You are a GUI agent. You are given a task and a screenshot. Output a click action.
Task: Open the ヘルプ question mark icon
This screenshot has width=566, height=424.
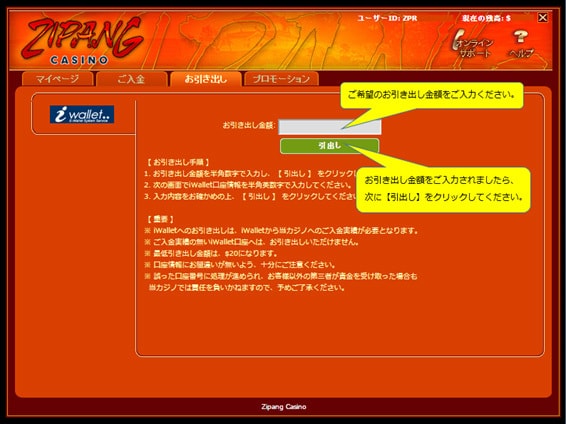coord(521,44)
